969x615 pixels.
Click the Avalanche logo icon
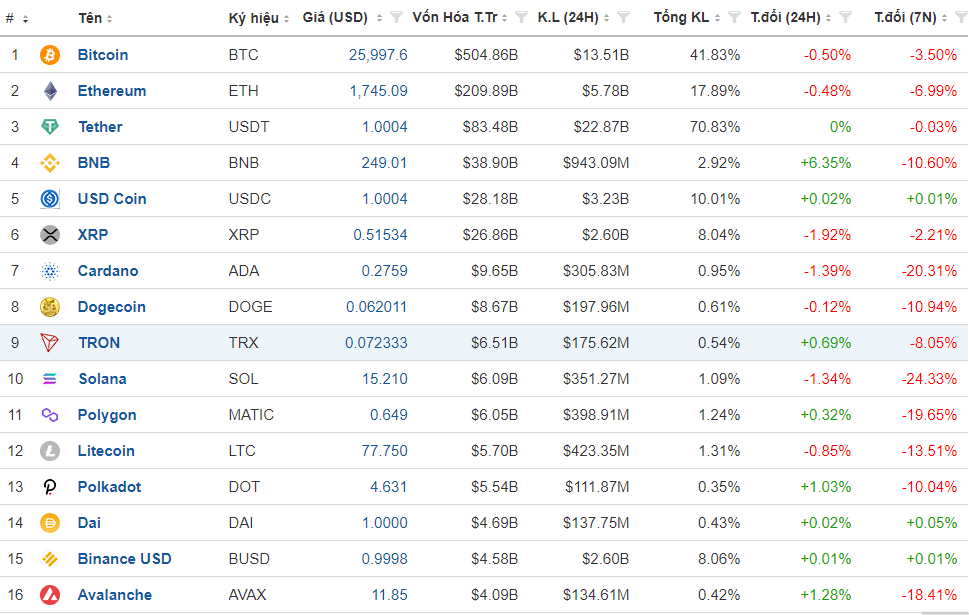click(x=50, y=595)
